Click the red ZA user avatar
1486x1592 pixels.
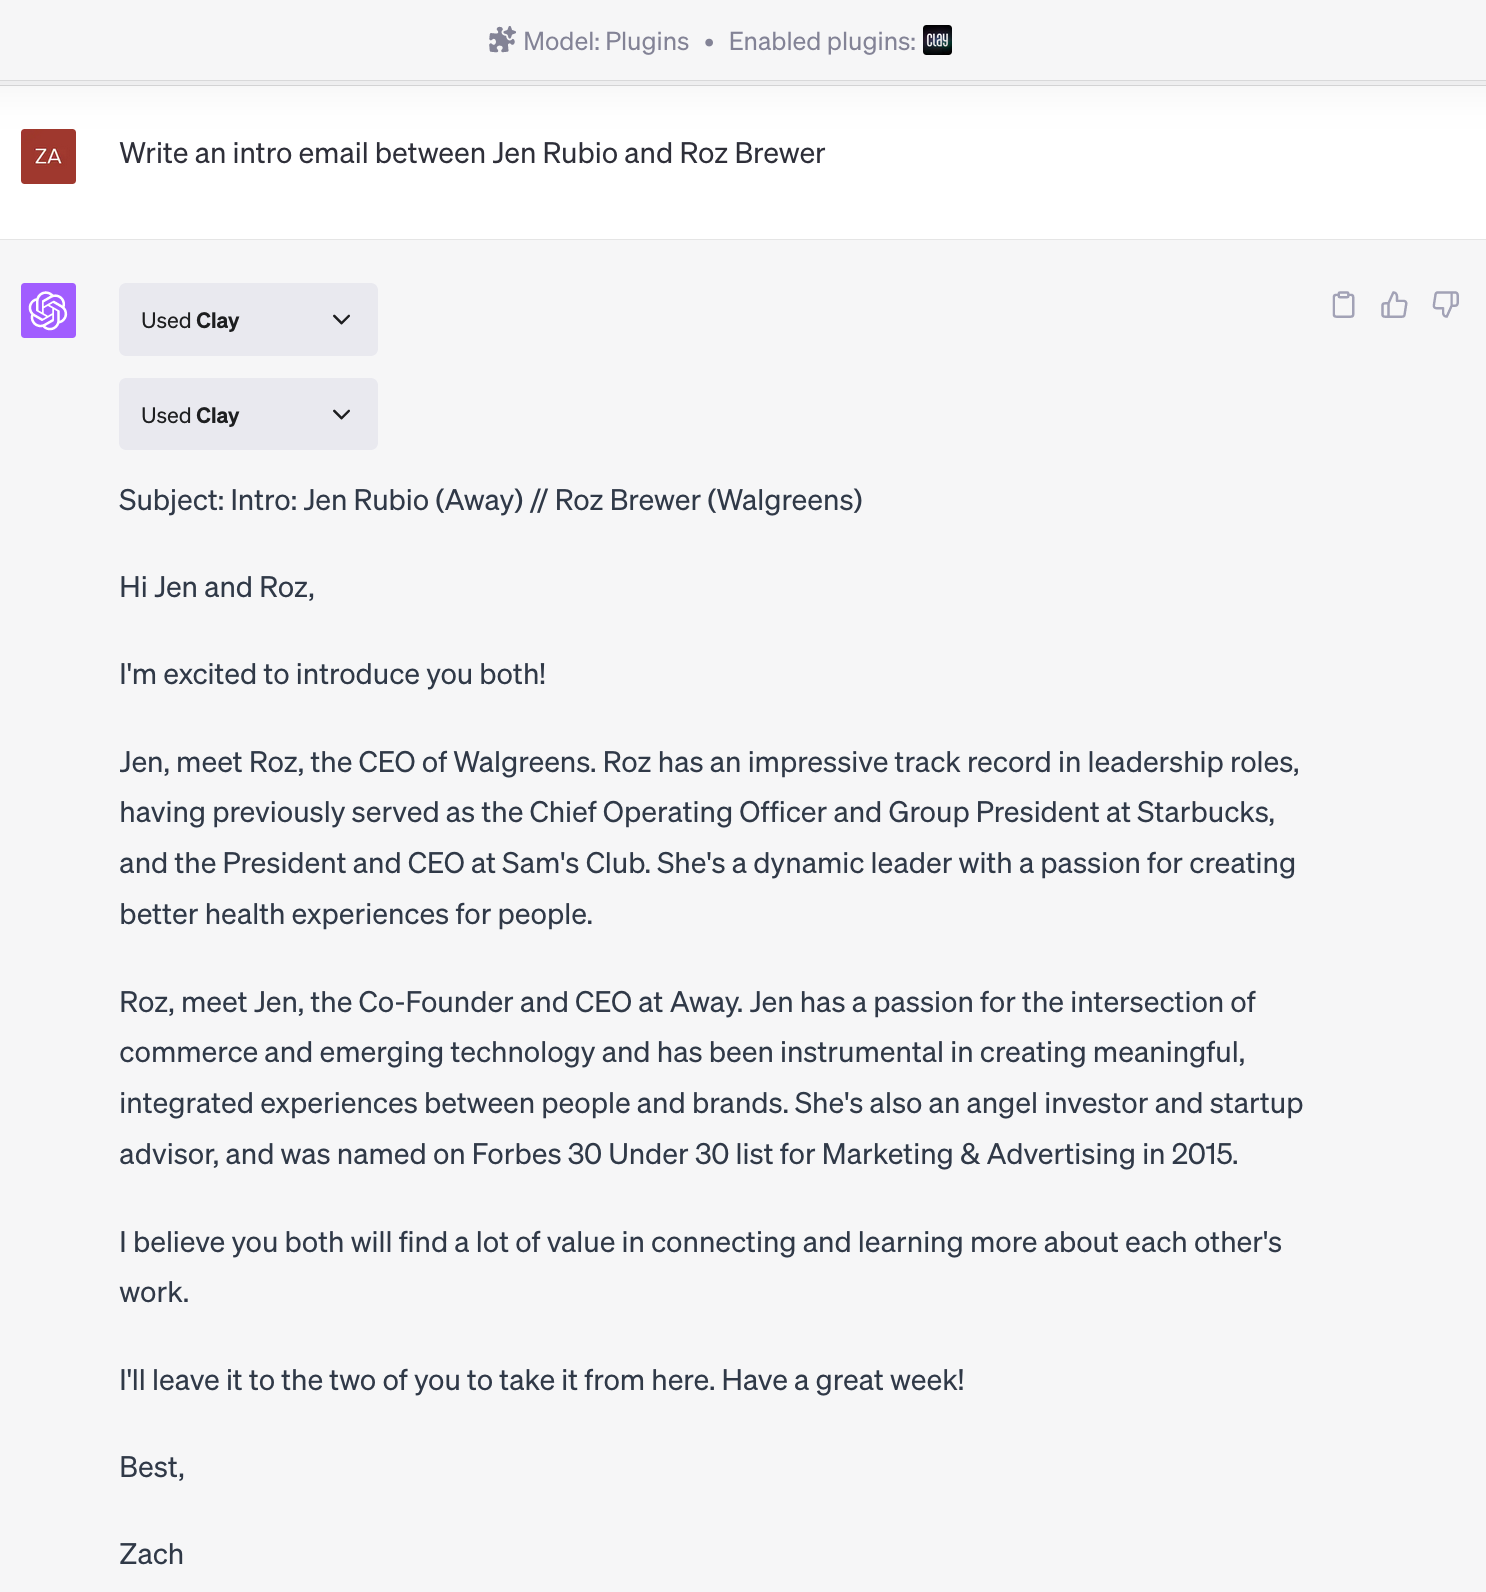tap(48, 156)
